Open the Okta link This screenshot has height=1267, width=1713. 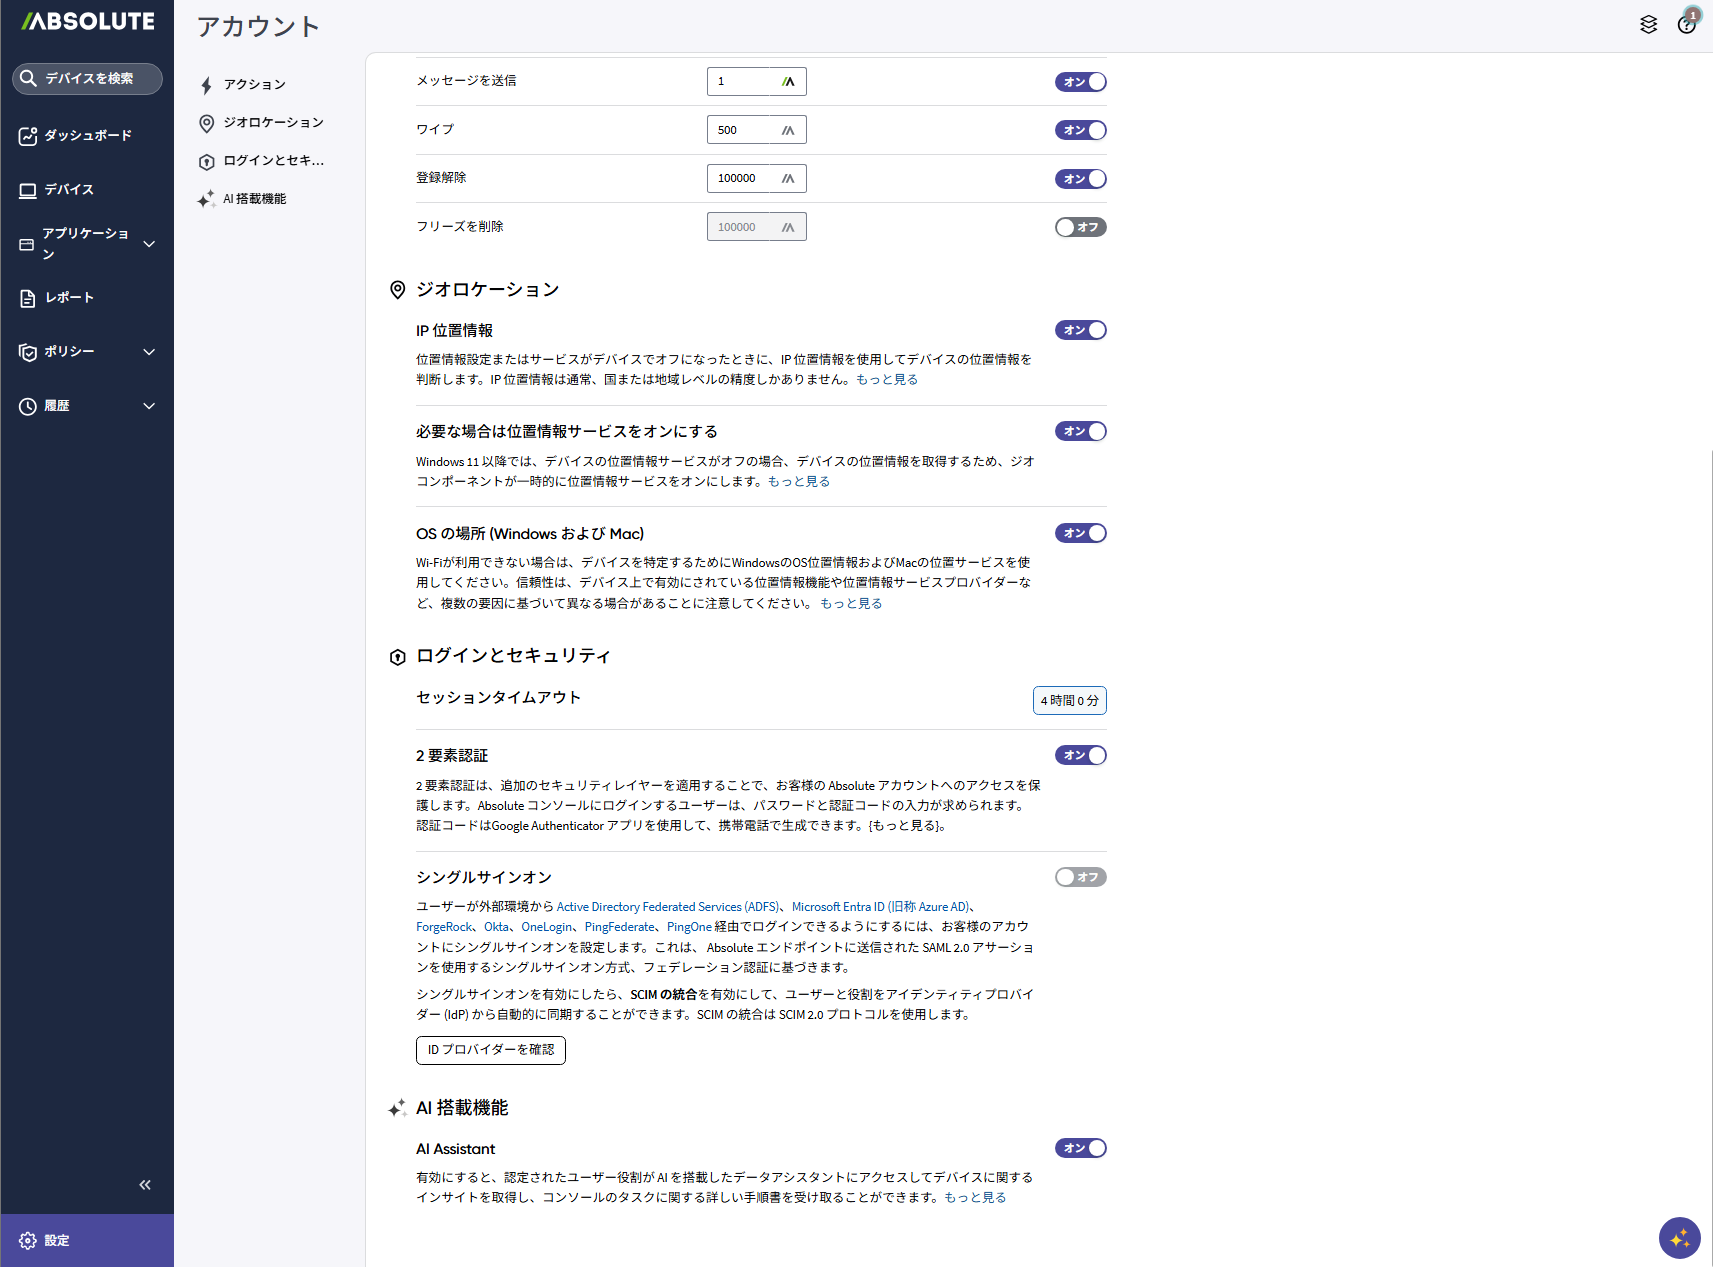pos(496,927)
